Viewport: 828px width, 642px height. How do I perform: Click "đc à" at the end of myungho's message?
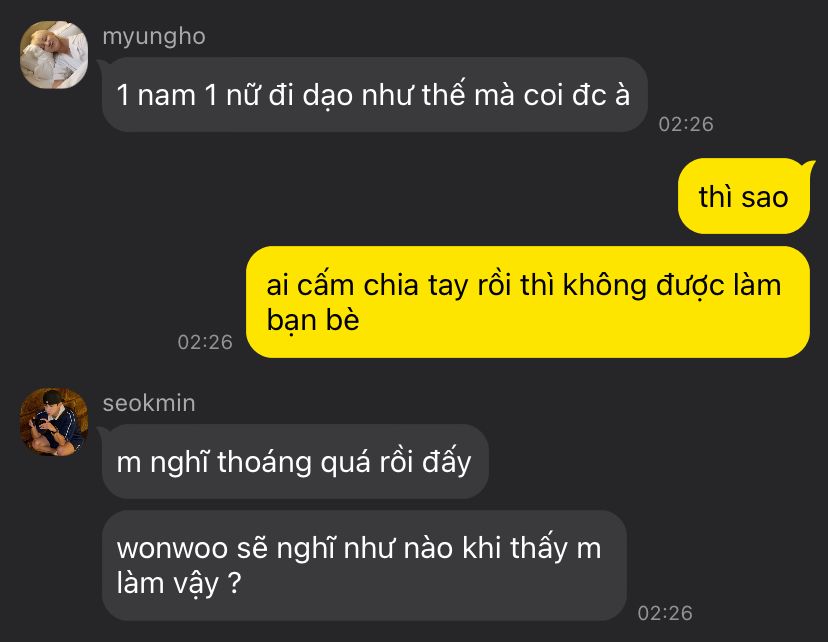click(x=601, y=96)
